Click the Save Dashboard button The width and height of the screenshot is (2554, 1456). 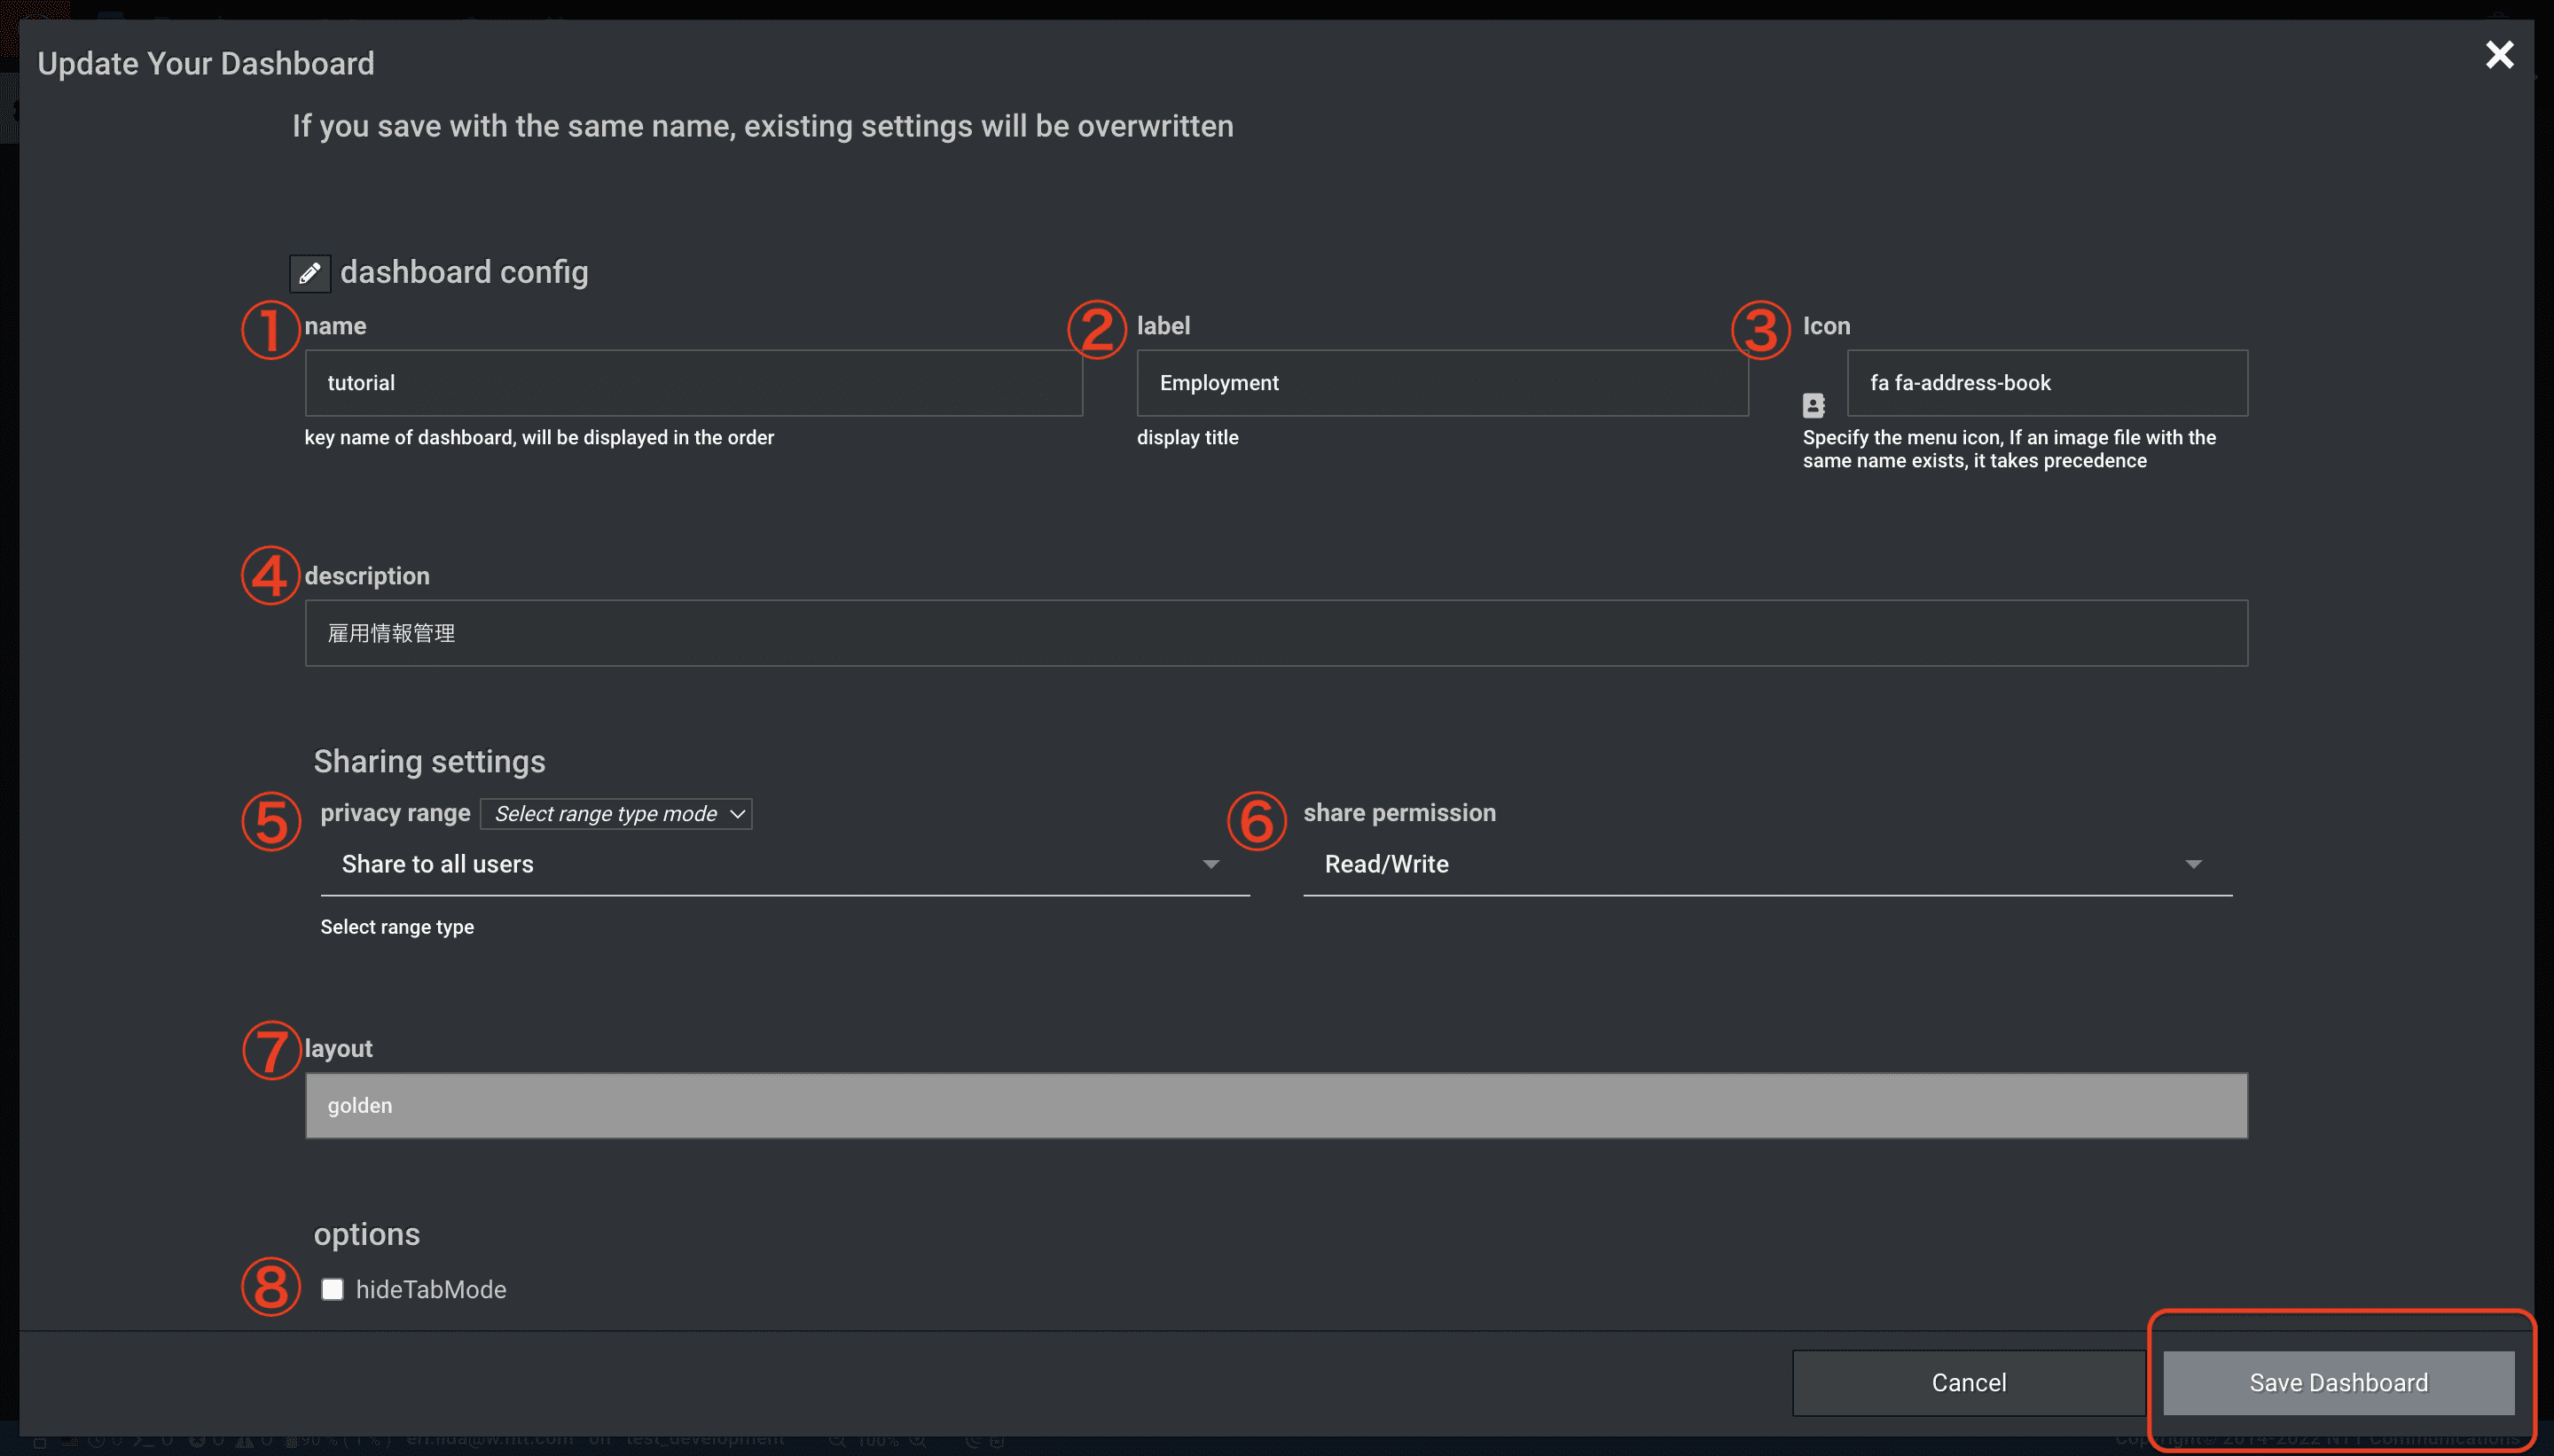[x=2338, y=1382]
